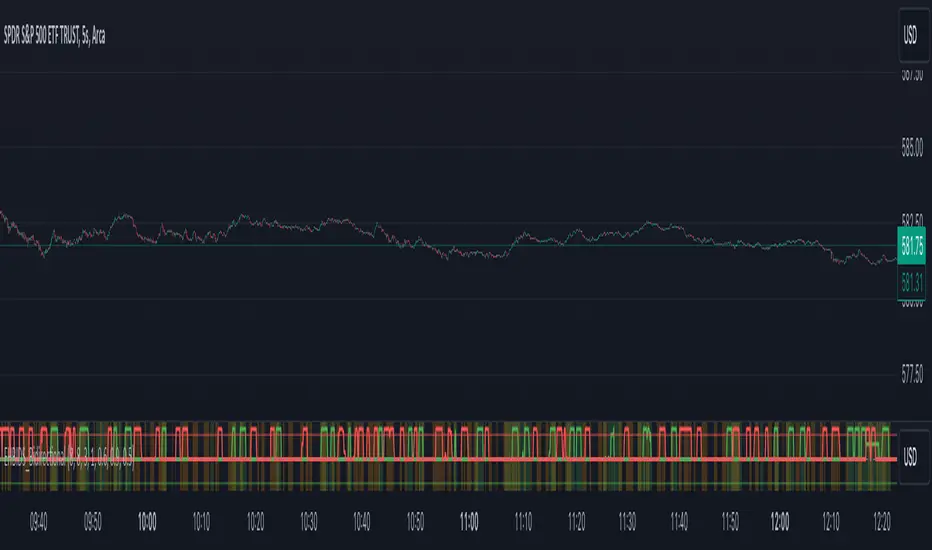Select the 12:00 time axis label

coord(780,519)
